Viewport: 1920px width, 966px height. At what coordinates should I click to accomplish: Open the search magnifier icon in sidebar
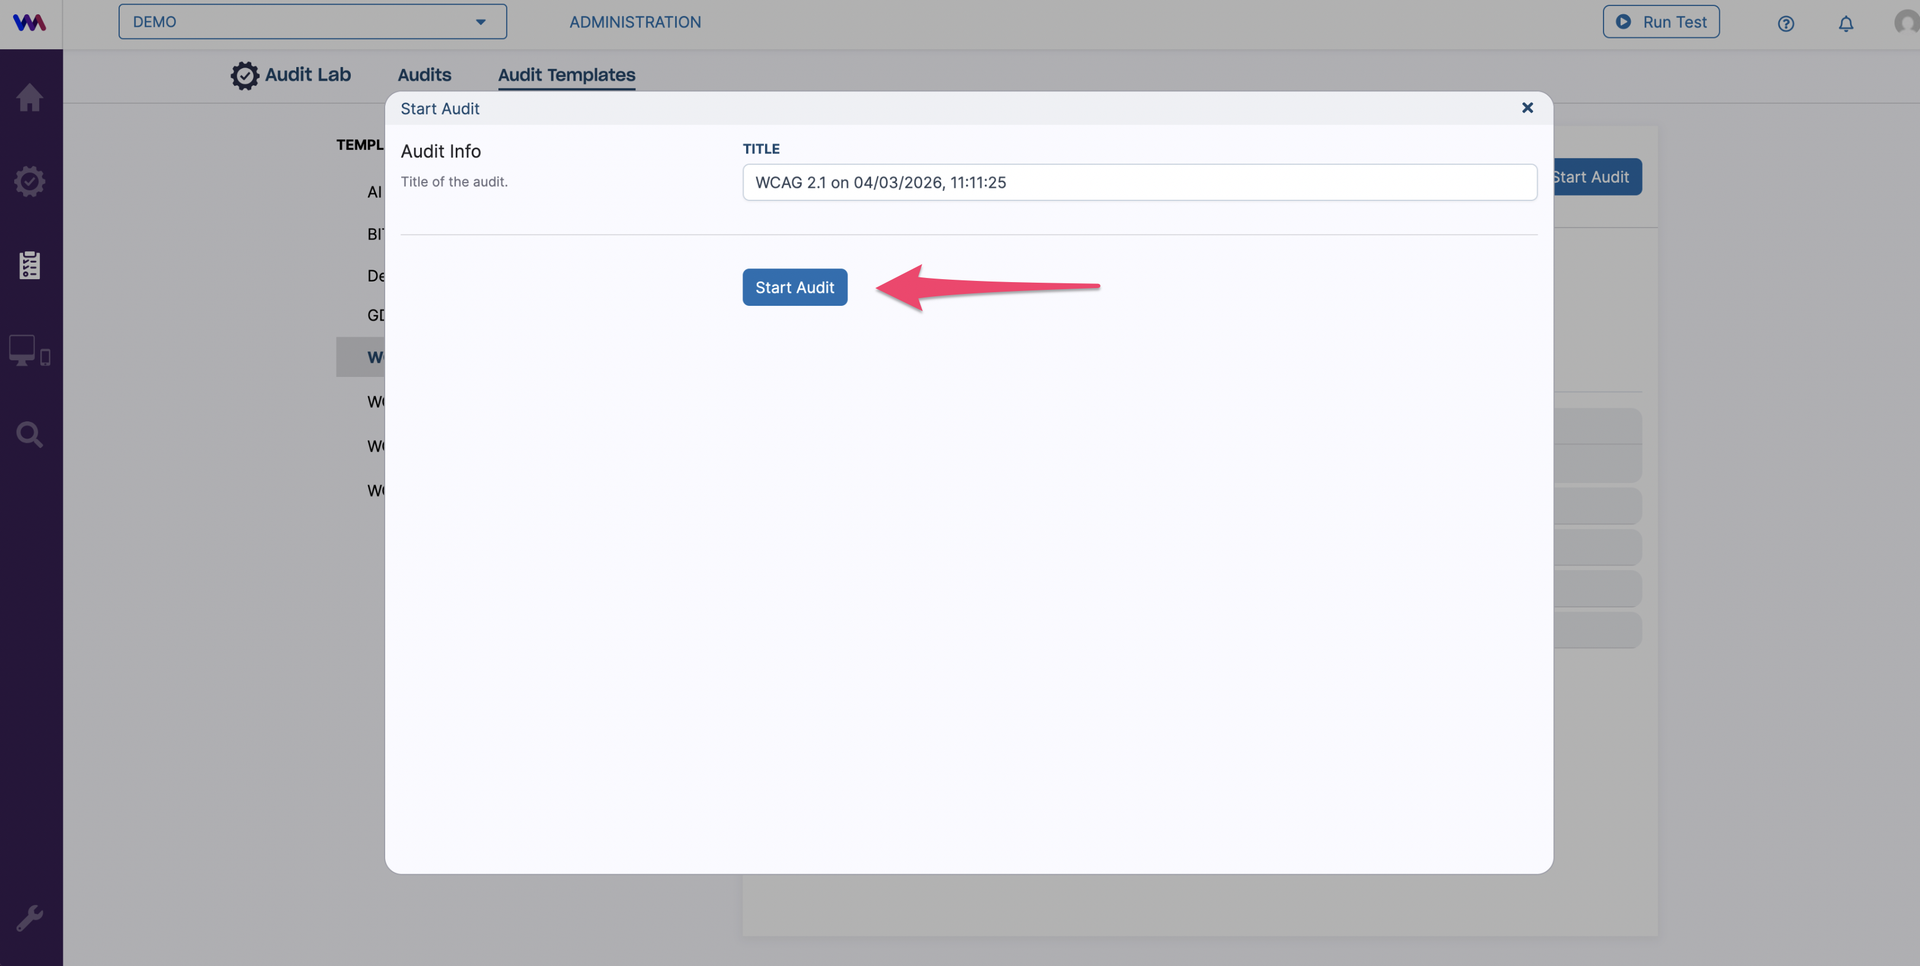tap(30, 434)
